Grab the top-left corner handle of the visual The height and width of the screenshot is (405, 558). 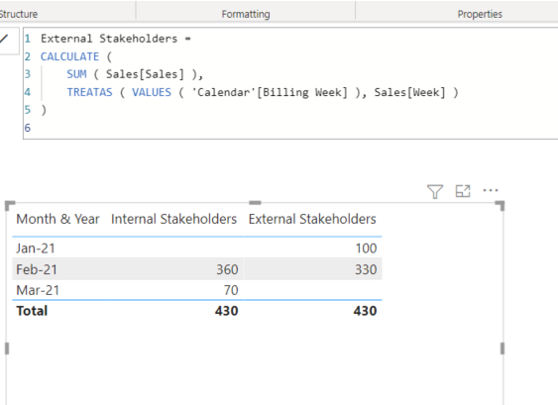(9, 205)
